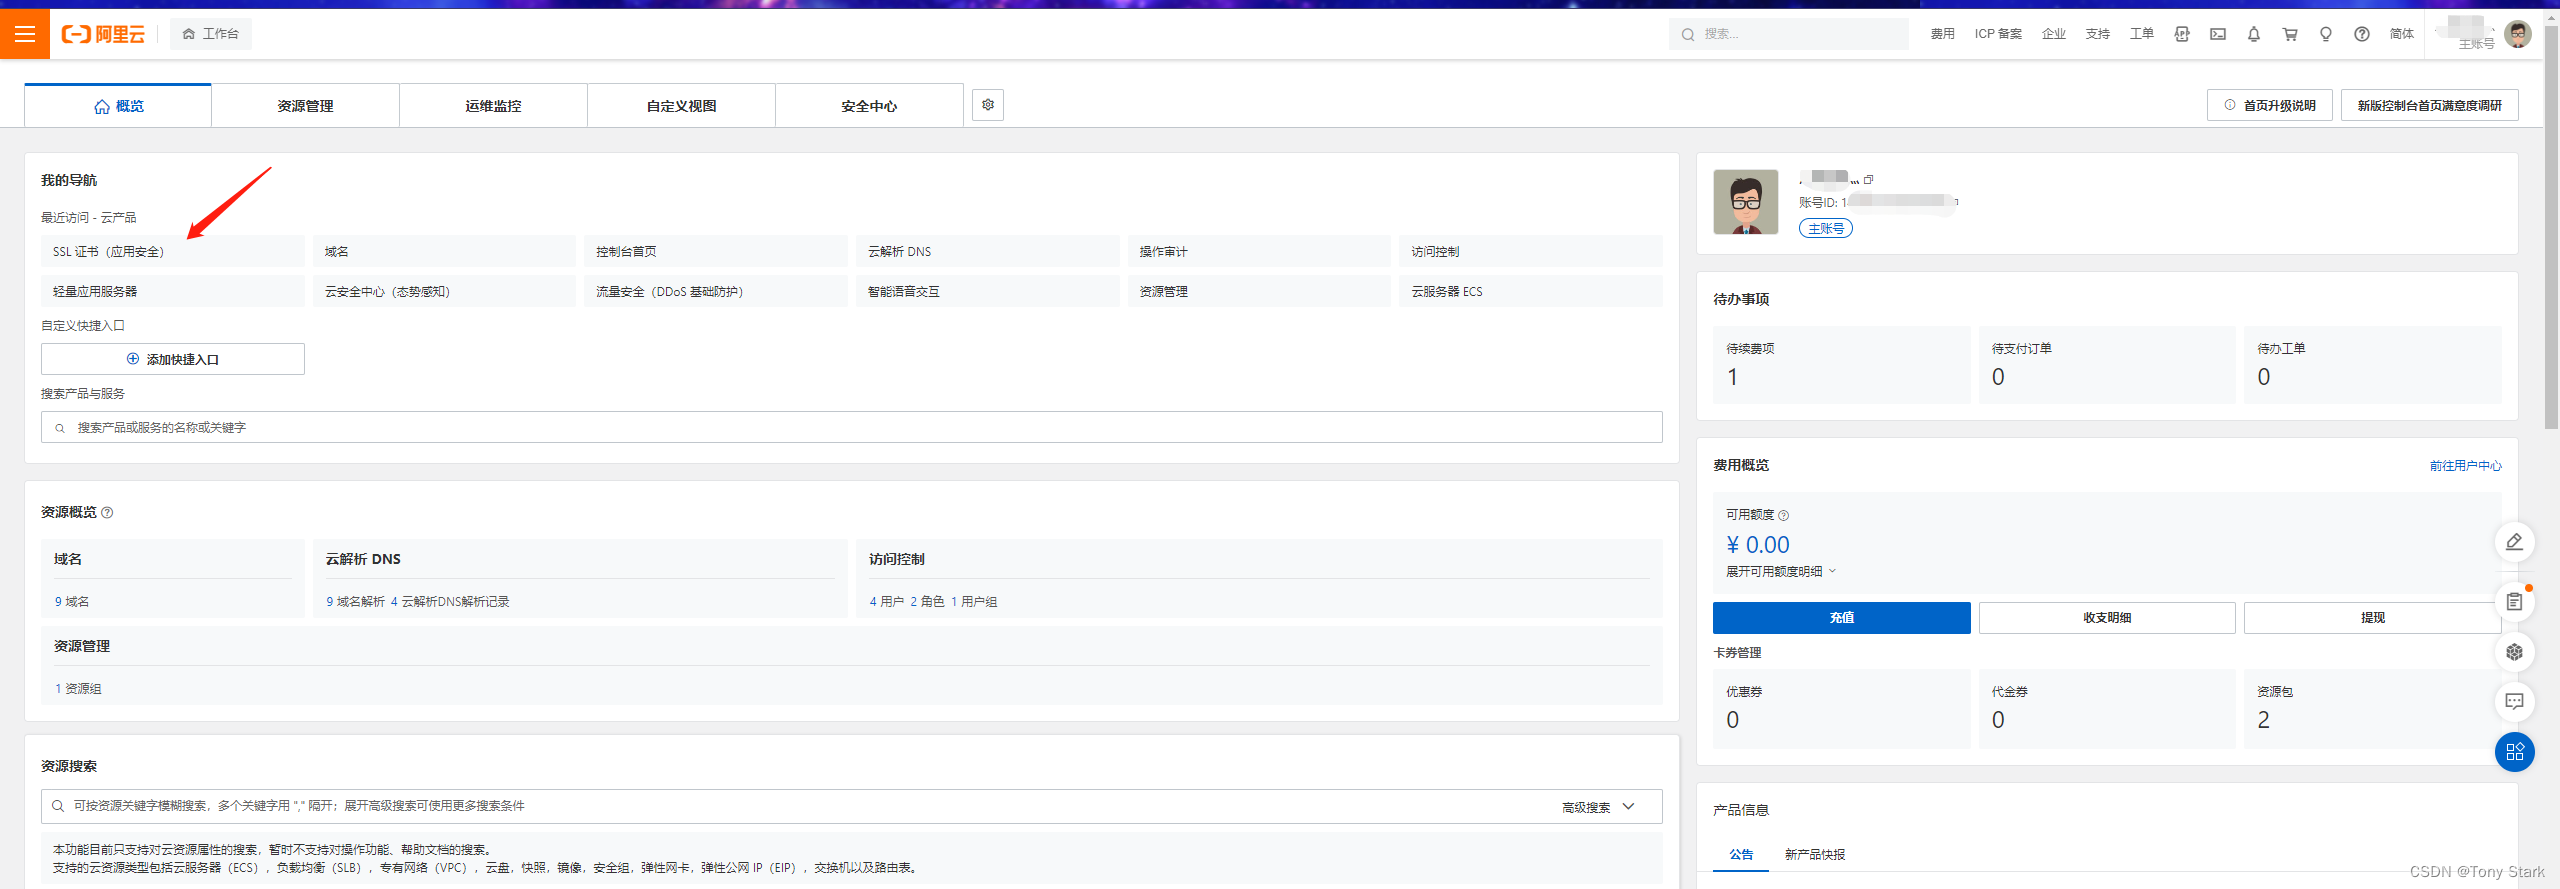Launch Cloud Shell terminal icon
Image resolution: width=2560 pixels, height=889 pixels.
2218,34
